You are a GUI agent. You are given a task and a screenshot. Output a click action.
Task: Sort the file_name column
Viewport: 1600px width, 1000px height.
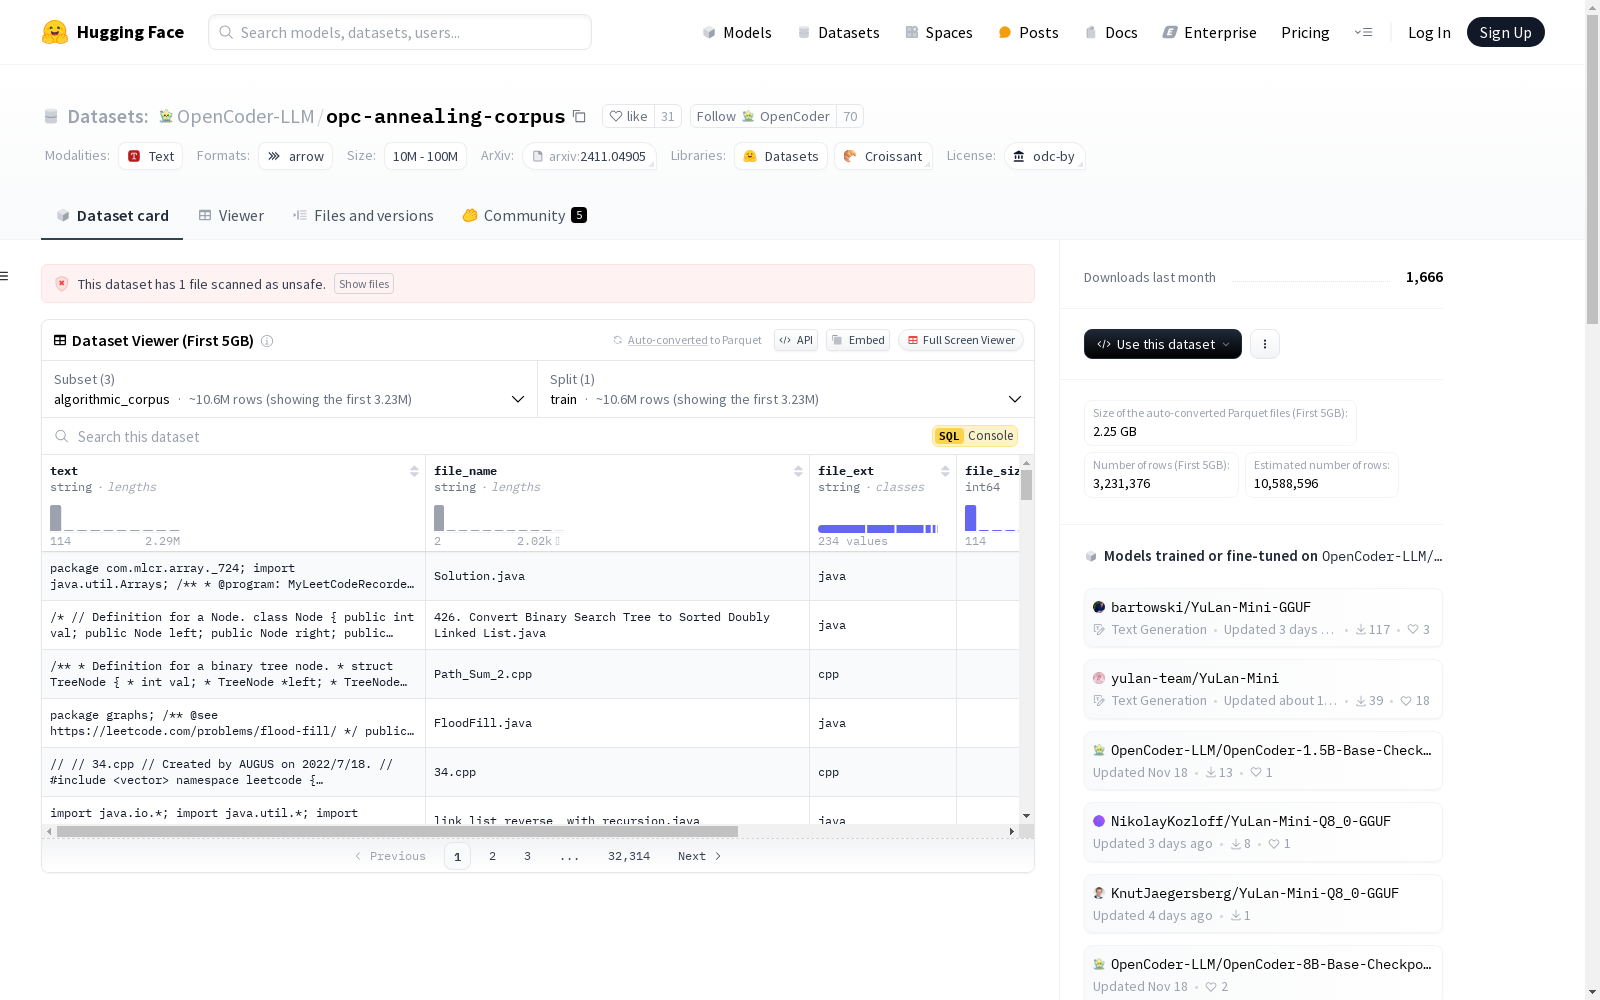click(x=798, y=471)
